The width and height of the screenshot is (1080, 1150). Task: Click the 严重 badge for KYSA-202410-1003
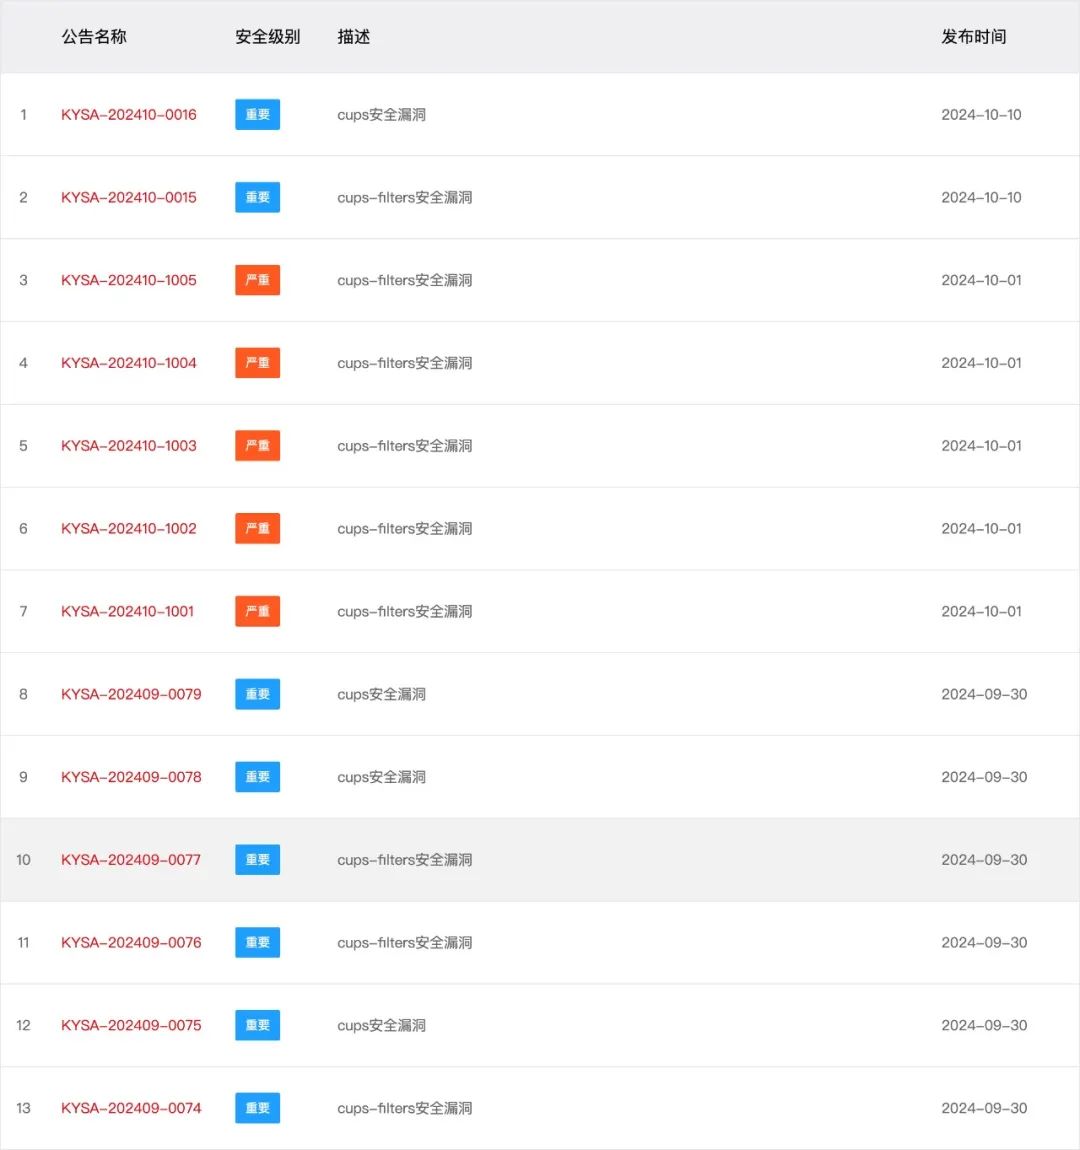[257, 446]
